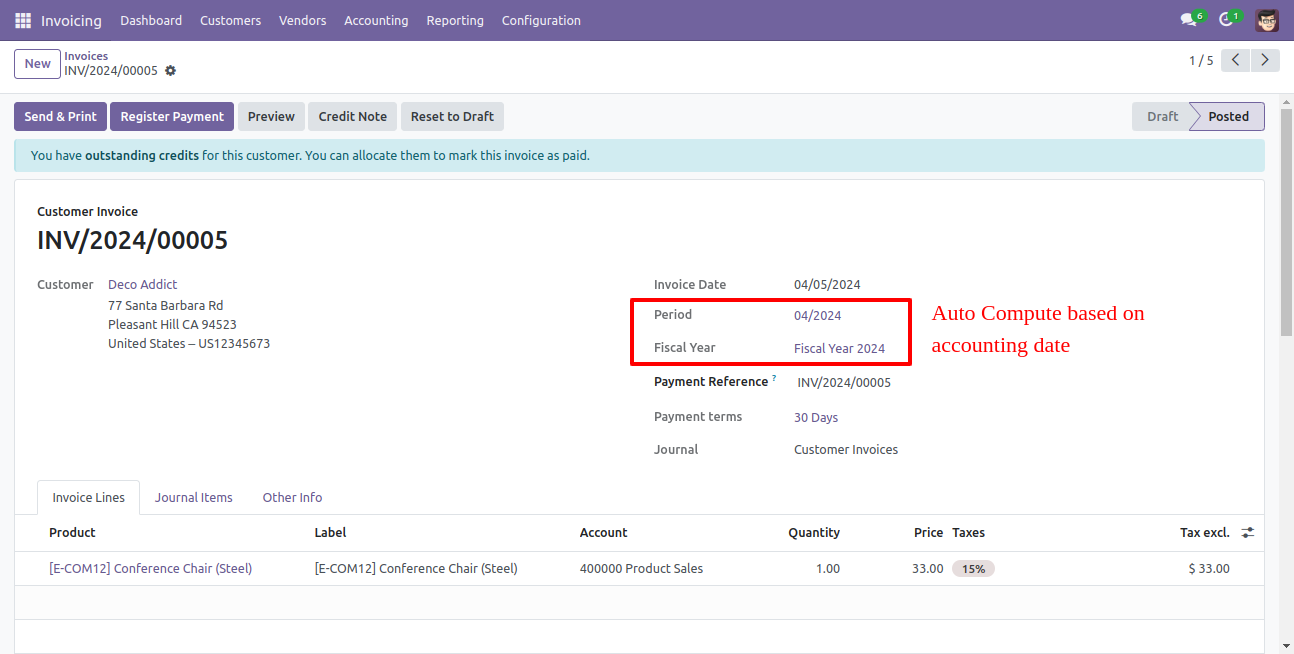The width and height of the screenshot is (1294, 654).
Task: Go to next record arrow
Action: (x=1266, y=61)
